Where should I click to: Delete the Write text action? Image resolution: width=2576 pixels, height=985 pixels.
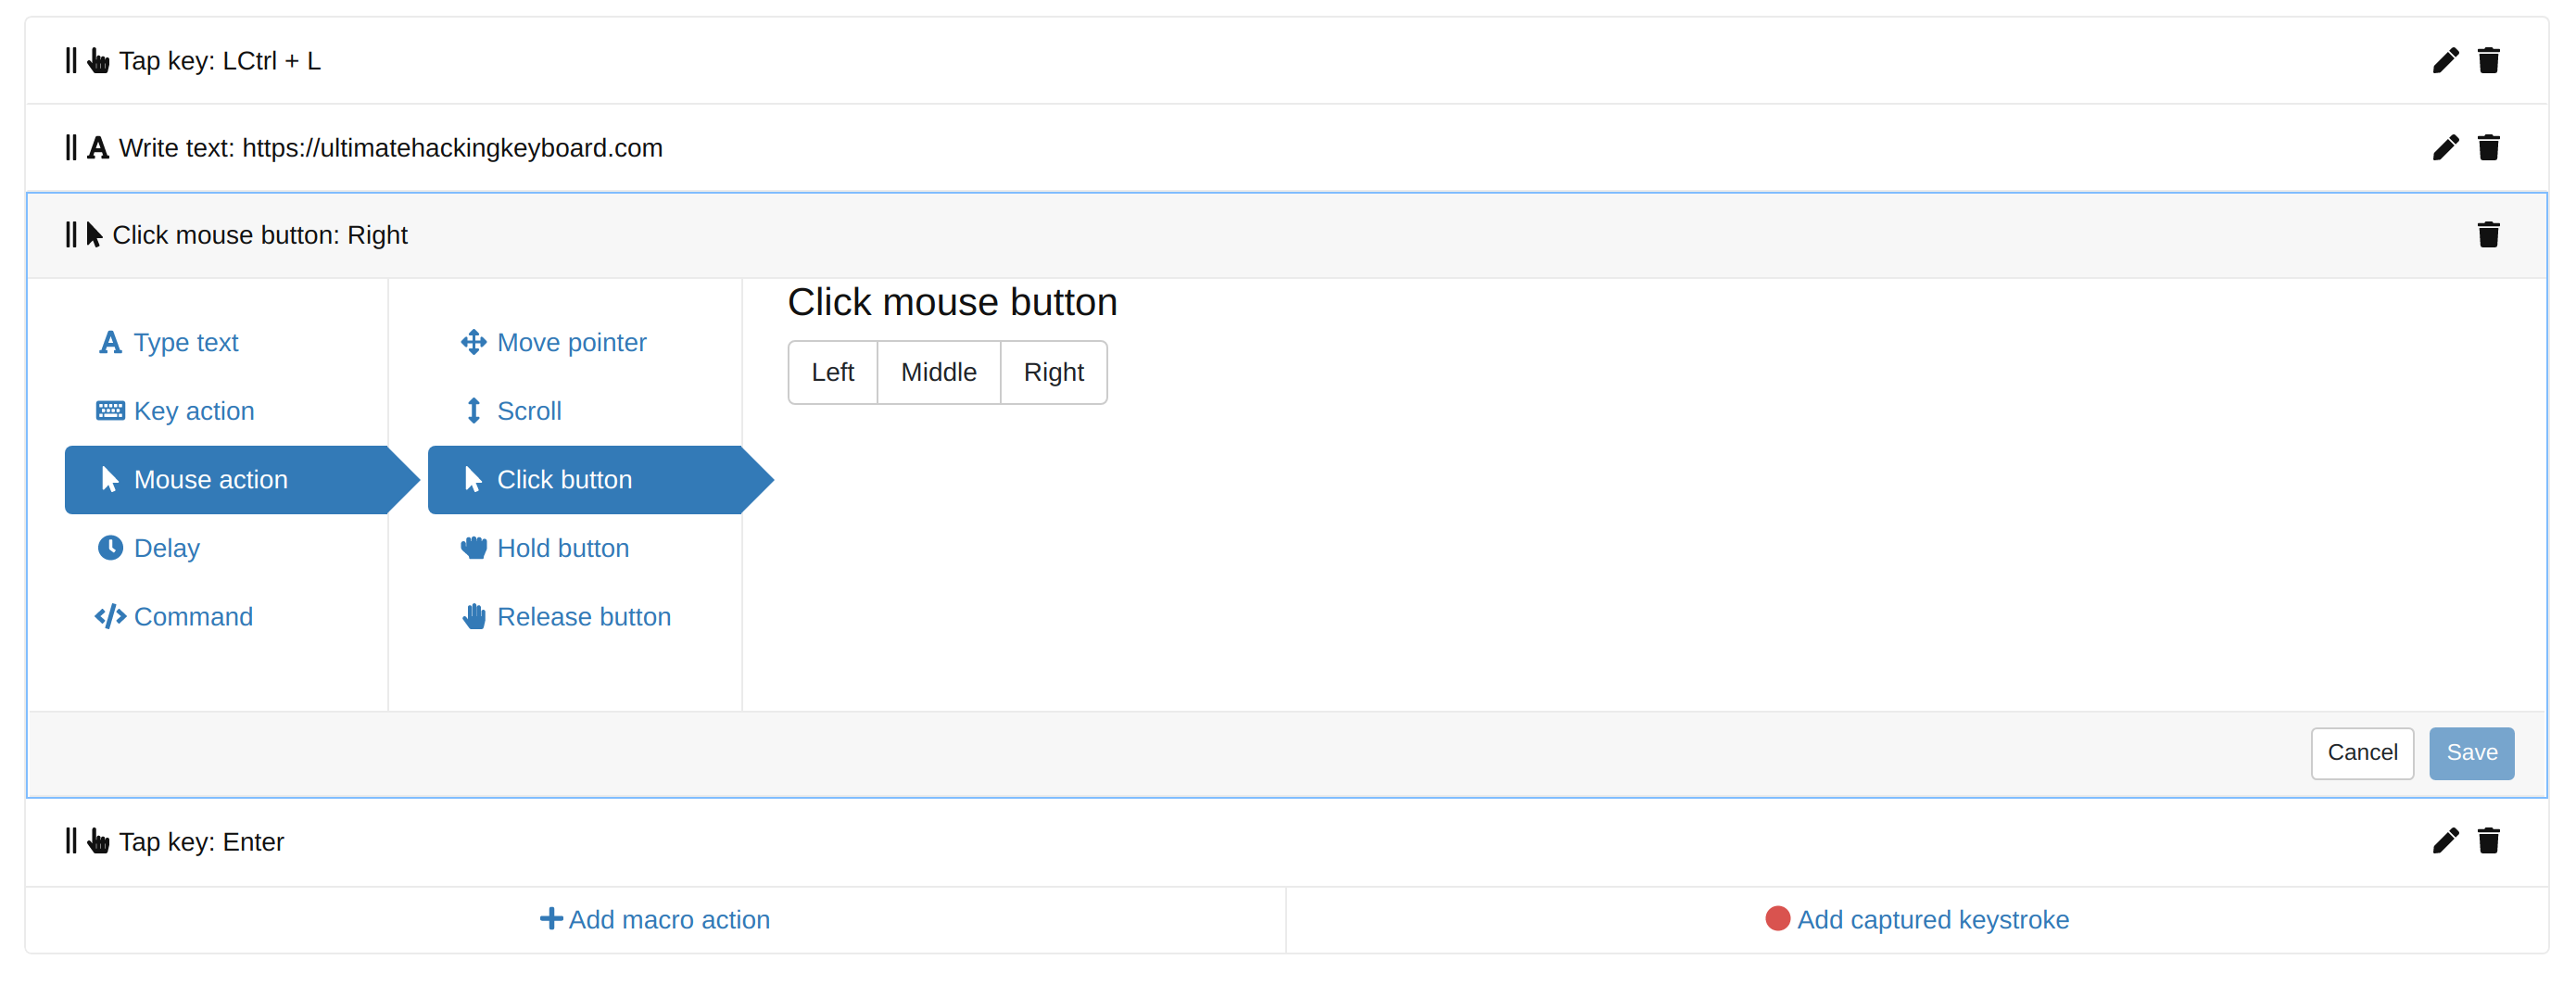(x=2489, y=147)
